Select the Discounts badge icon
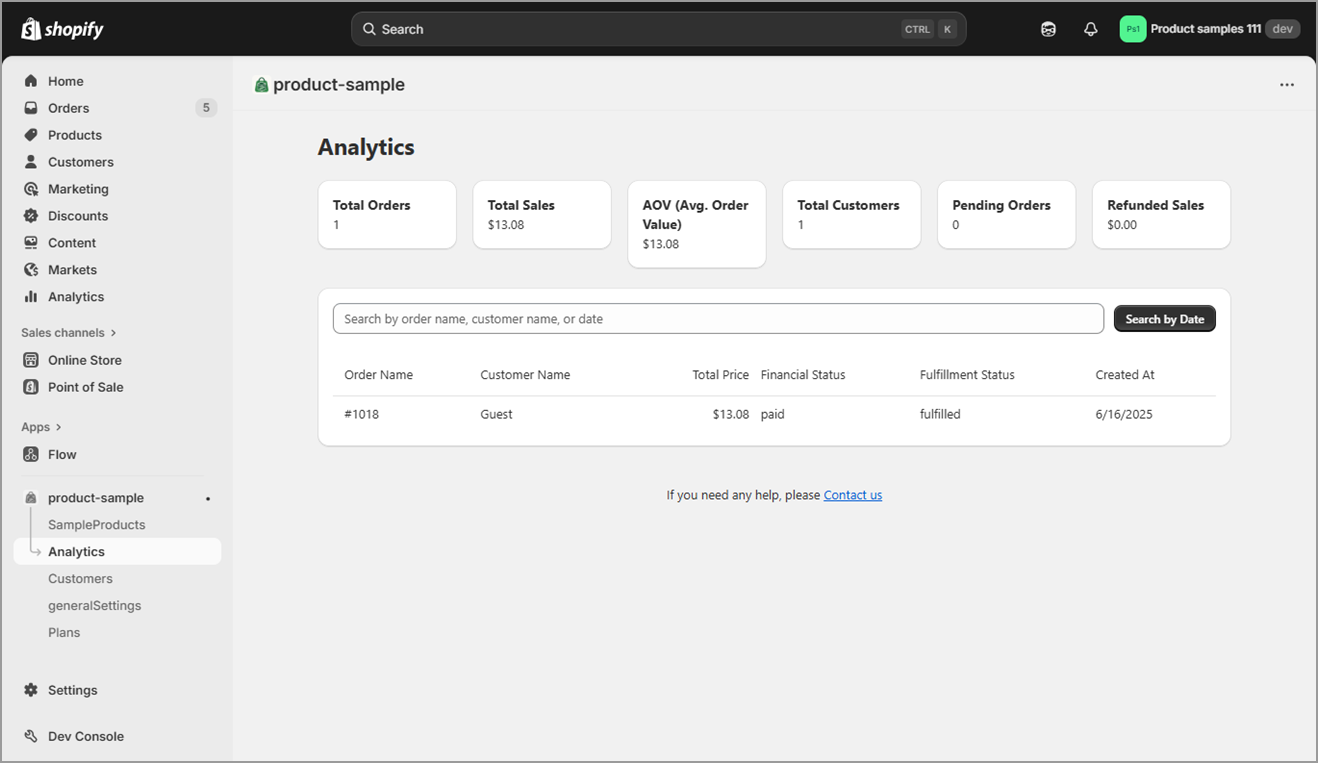1318x763 pixels. pos(31,216)
